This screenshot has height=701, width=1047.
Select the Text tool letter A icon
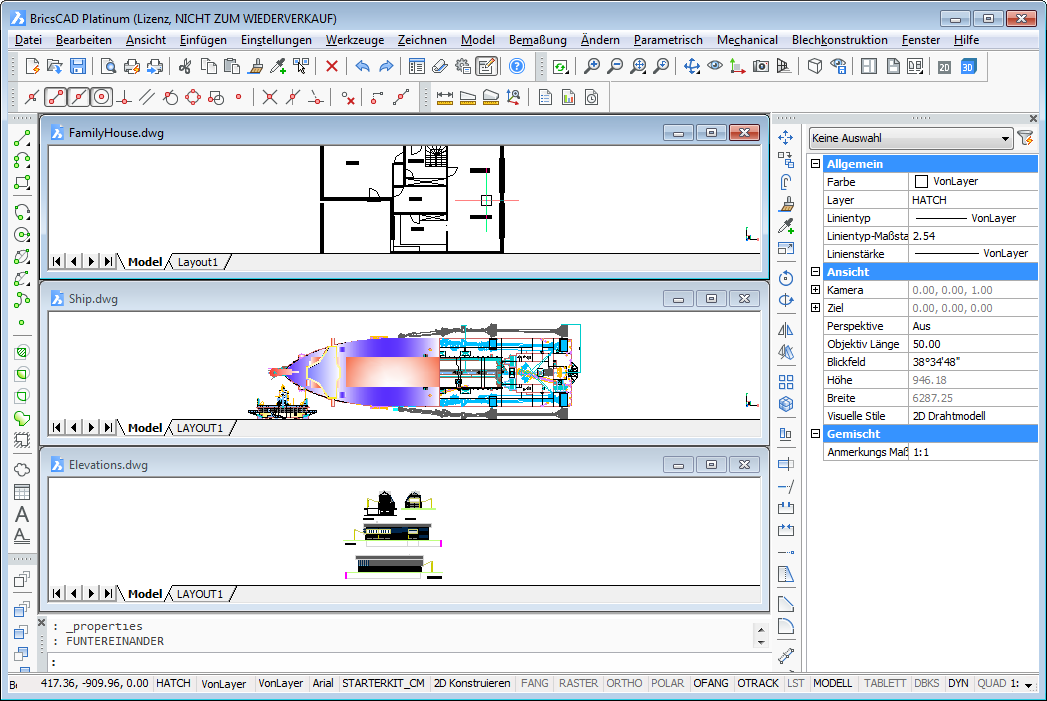(22, 515)
